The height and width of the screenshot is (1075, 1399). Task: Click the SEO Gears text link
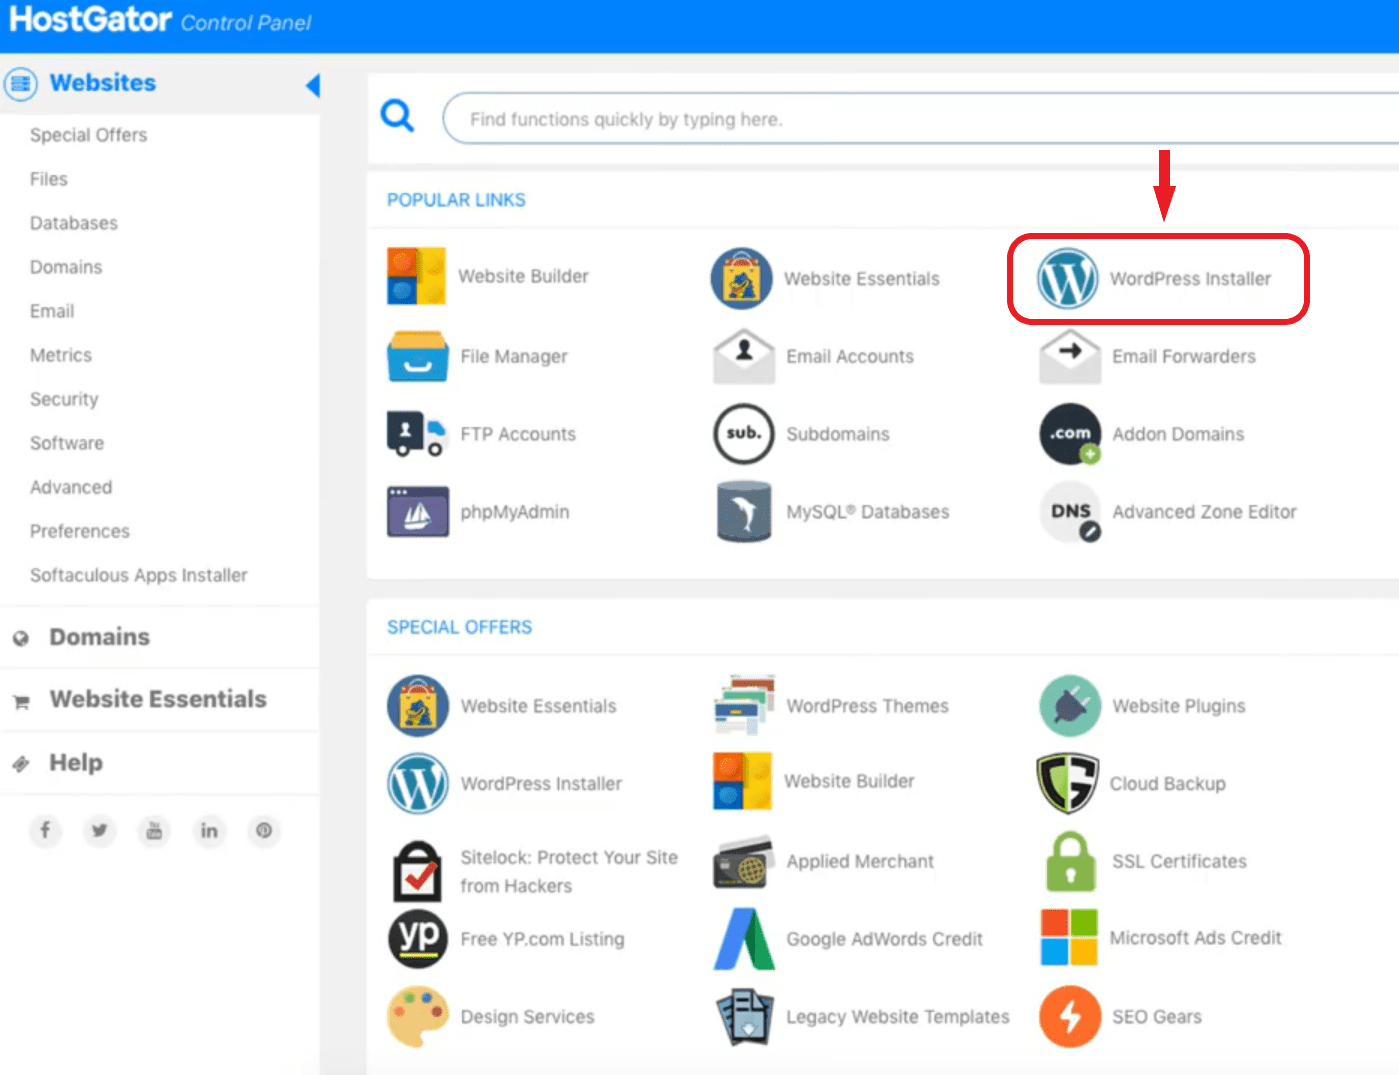1157,1016
